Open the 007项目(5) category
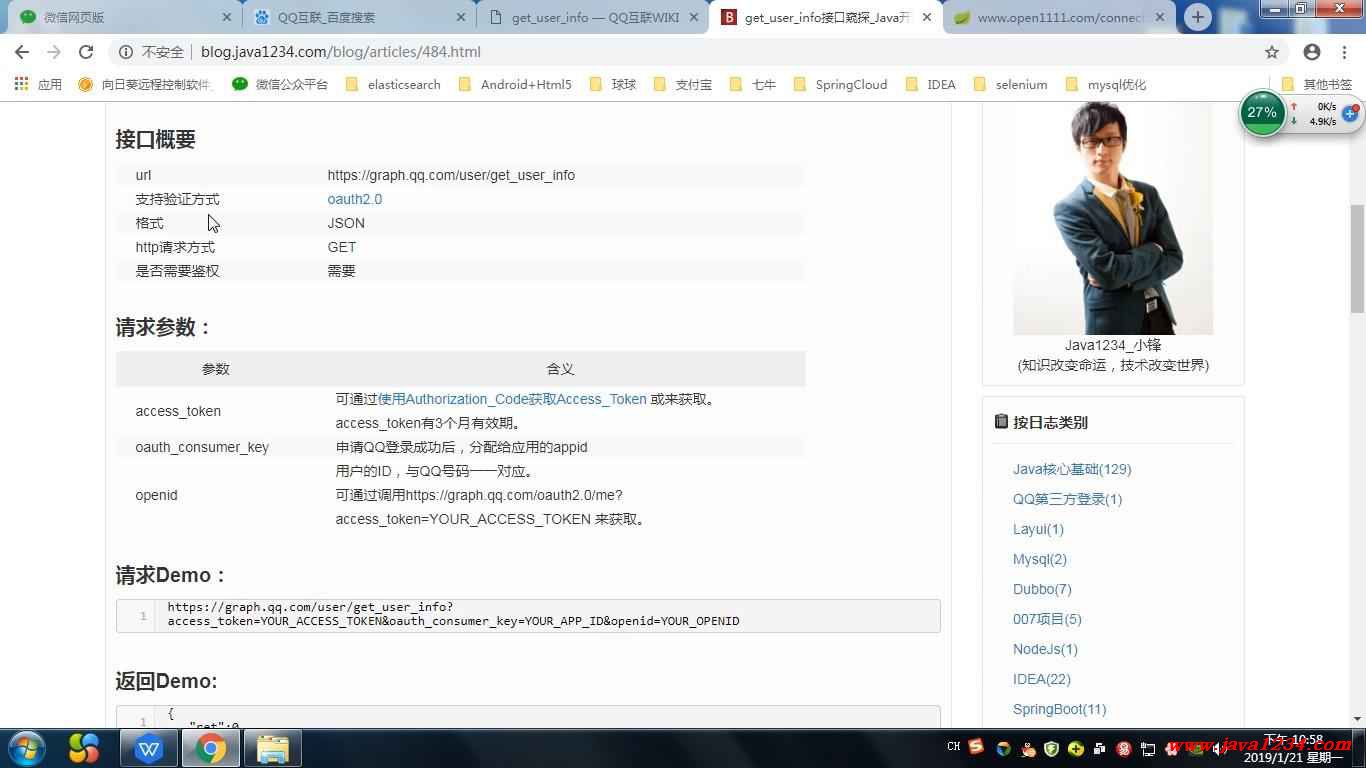This screenshot has width=1366, height=768. [x=1047, y=619]
